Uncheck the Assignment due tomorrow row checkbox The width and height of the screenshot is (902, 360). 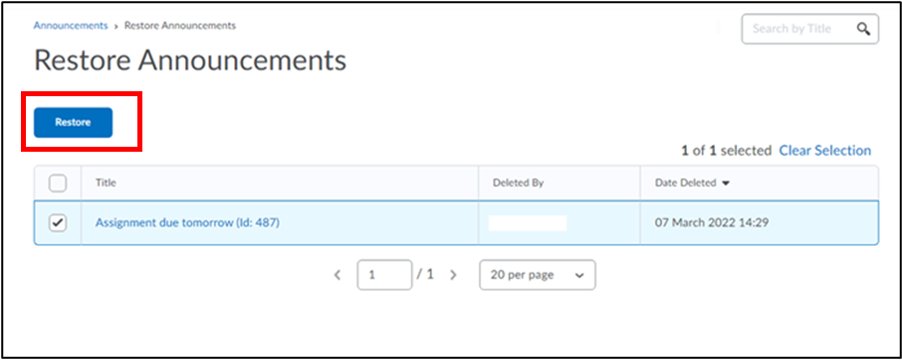pyautogui.click(x=58, y=223)
